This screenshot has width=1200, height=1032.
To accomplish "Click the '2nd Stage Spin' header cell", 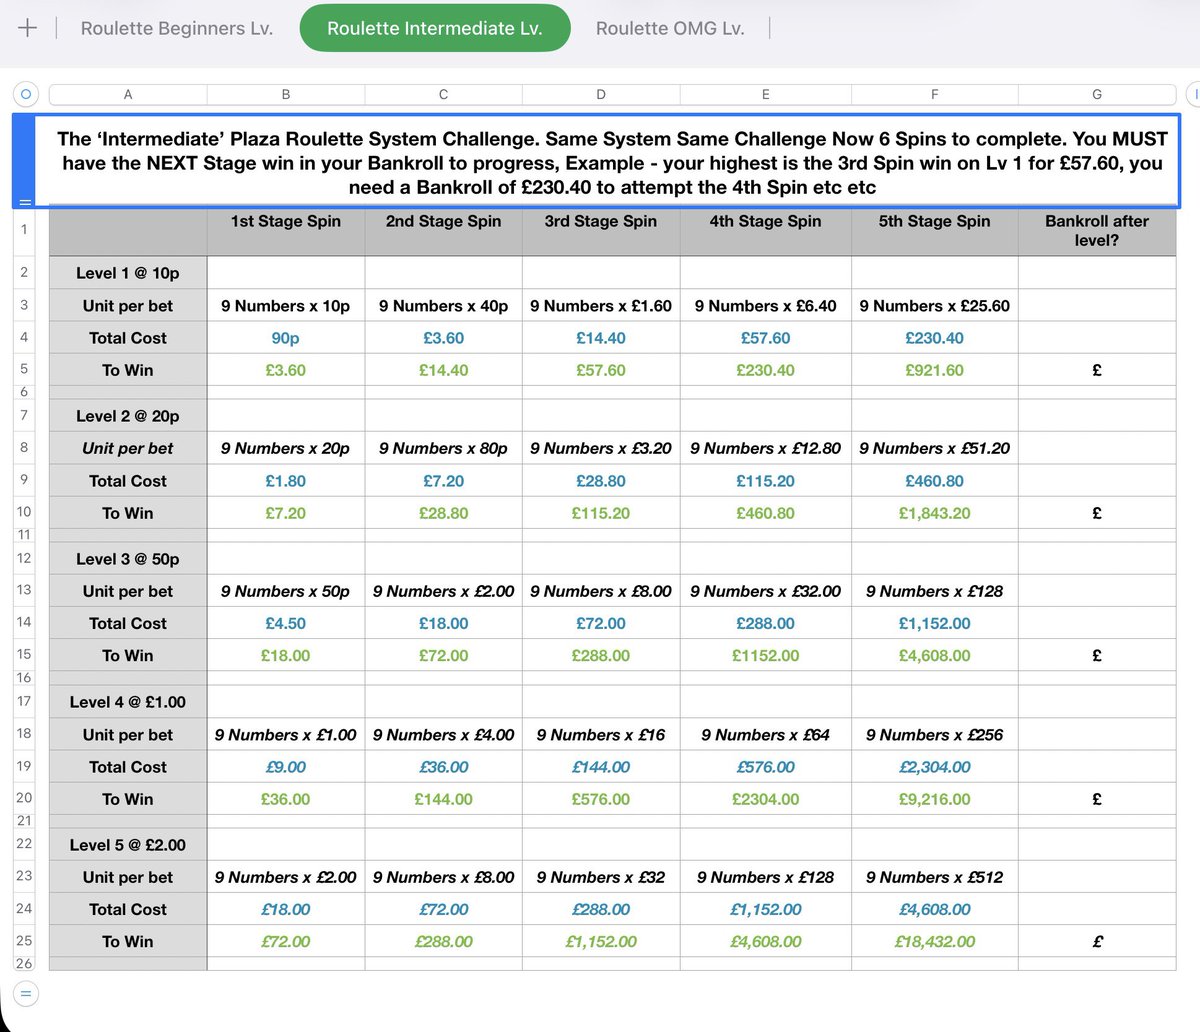I will 444,230.
